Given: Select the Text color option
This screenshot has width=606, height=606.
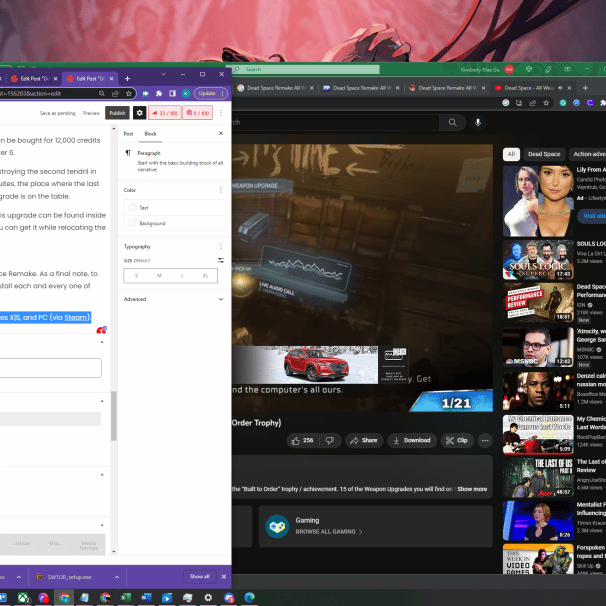Looking at the screenshot, I should [x=174, y=208].
